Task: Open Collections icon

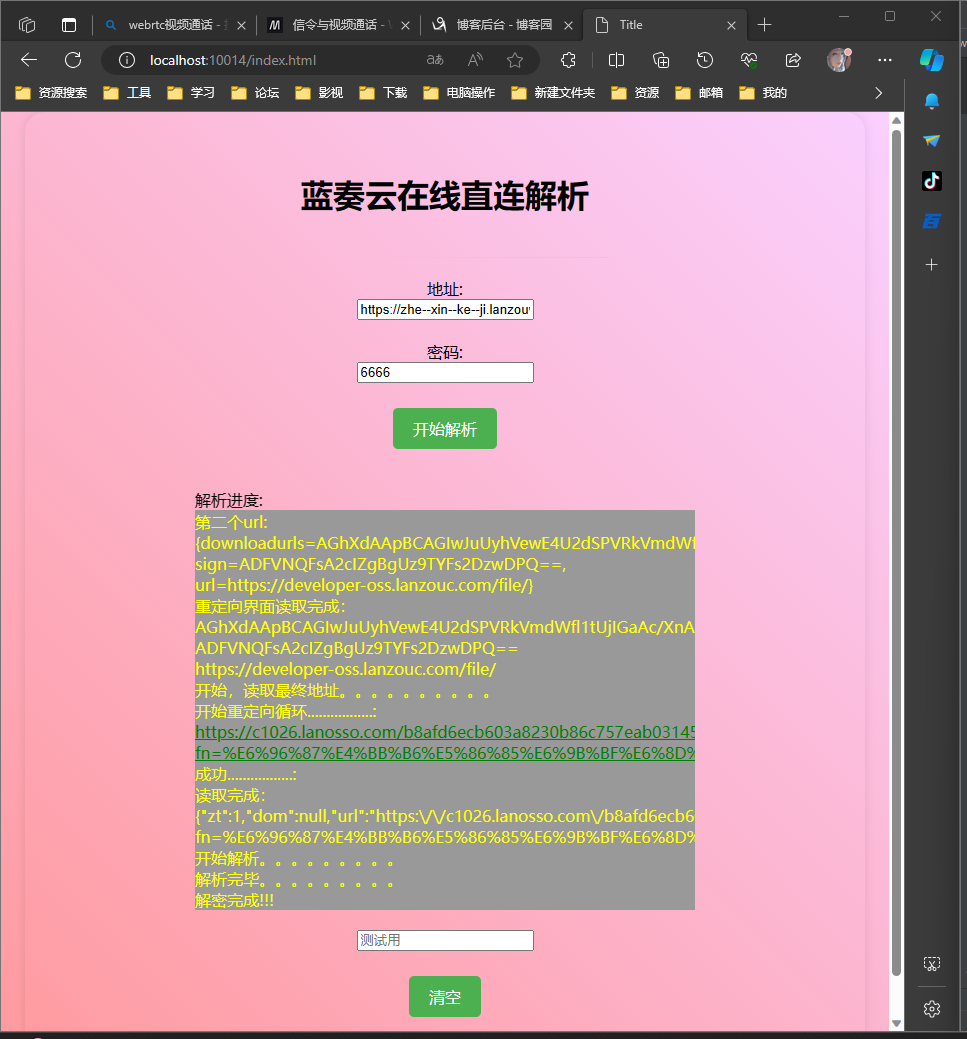Action: coord(661,60)
